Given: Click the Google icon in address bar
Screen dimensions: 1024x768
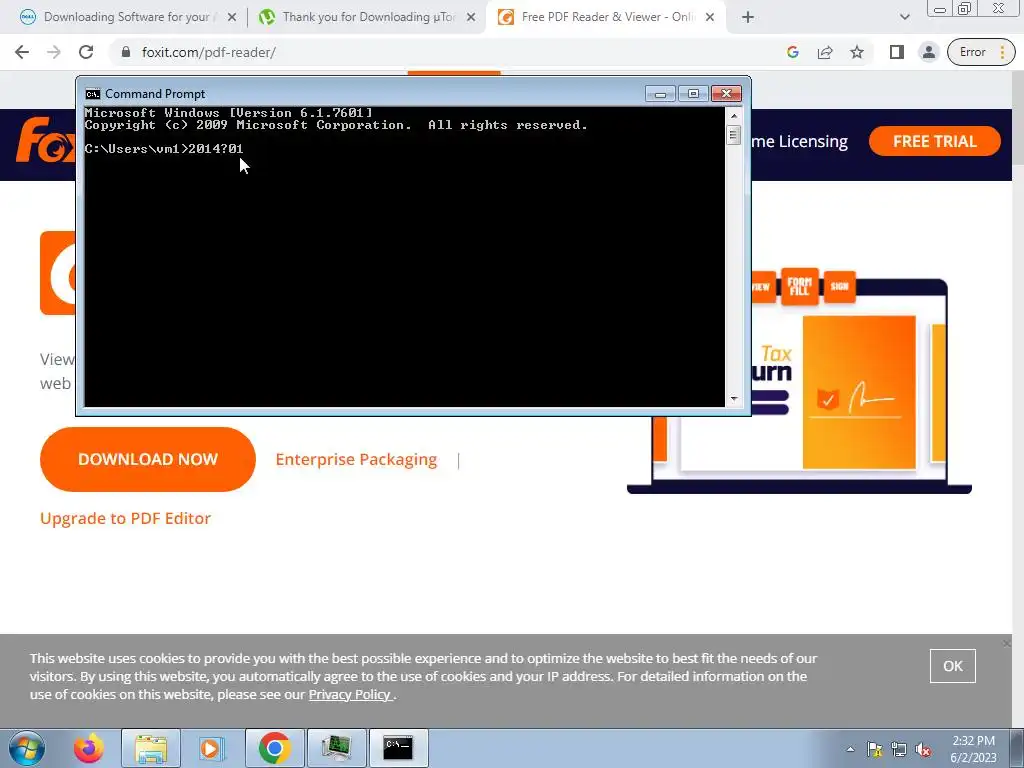Looking at the screenshot, I should point(793,52).
